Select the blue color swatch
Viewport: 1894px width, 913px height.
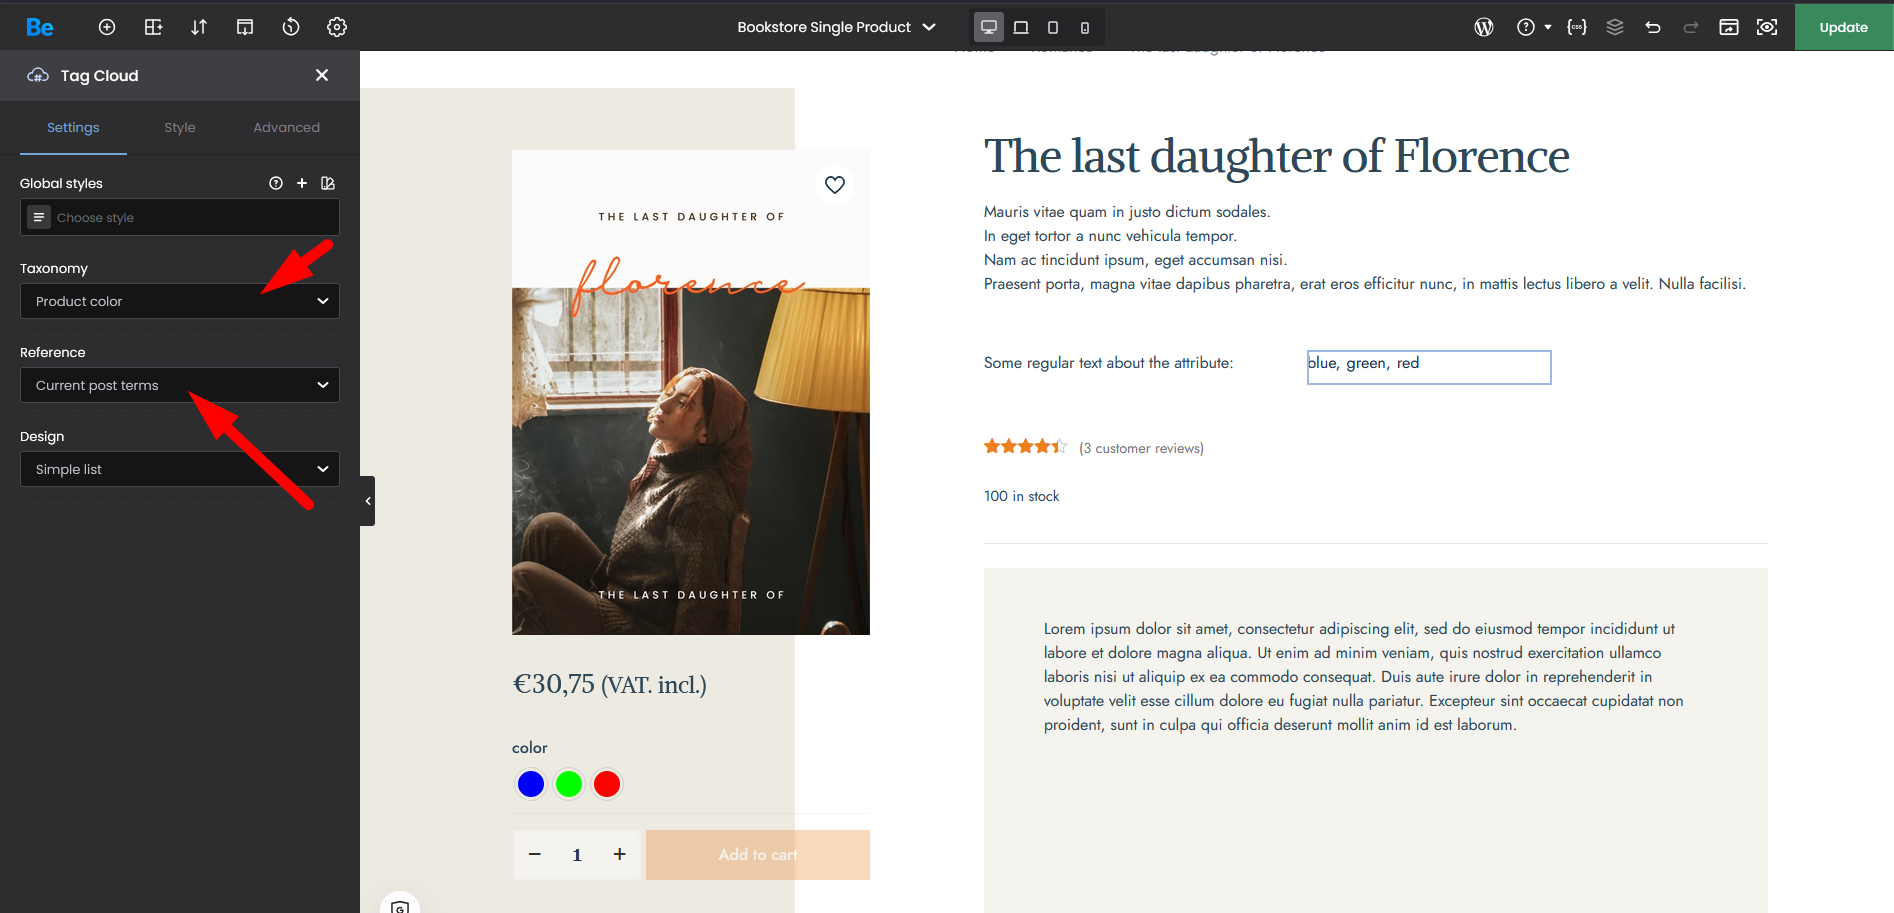coord(531,784)
